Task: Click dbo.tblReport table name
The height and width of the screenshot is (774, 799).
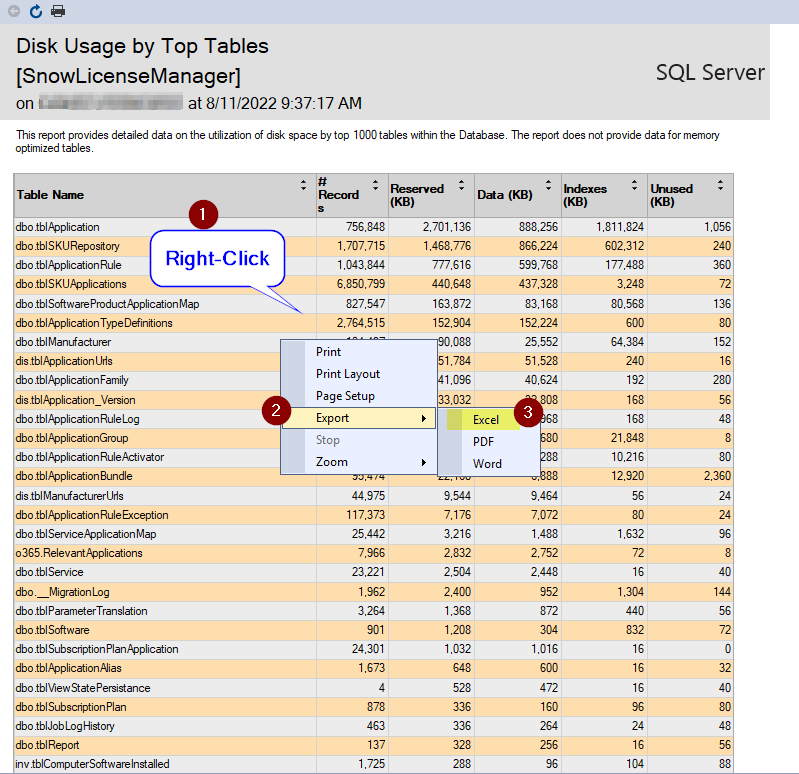Action: 47,745
